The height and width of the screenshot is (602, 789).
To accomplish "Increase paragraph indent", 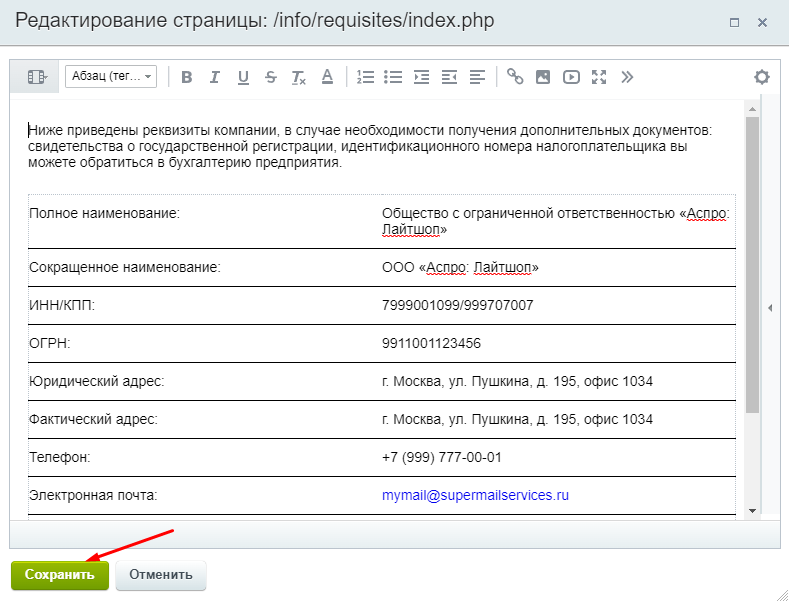I will pos(421,77).
